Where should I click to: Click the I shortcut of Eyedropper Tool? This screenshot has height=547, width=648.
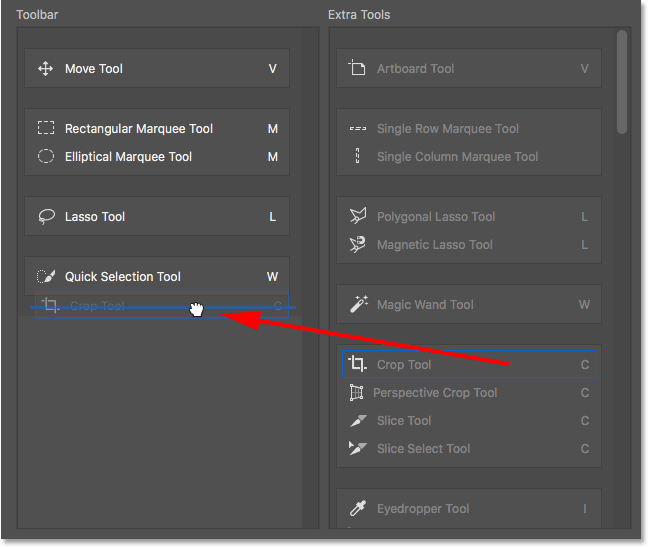585,509
